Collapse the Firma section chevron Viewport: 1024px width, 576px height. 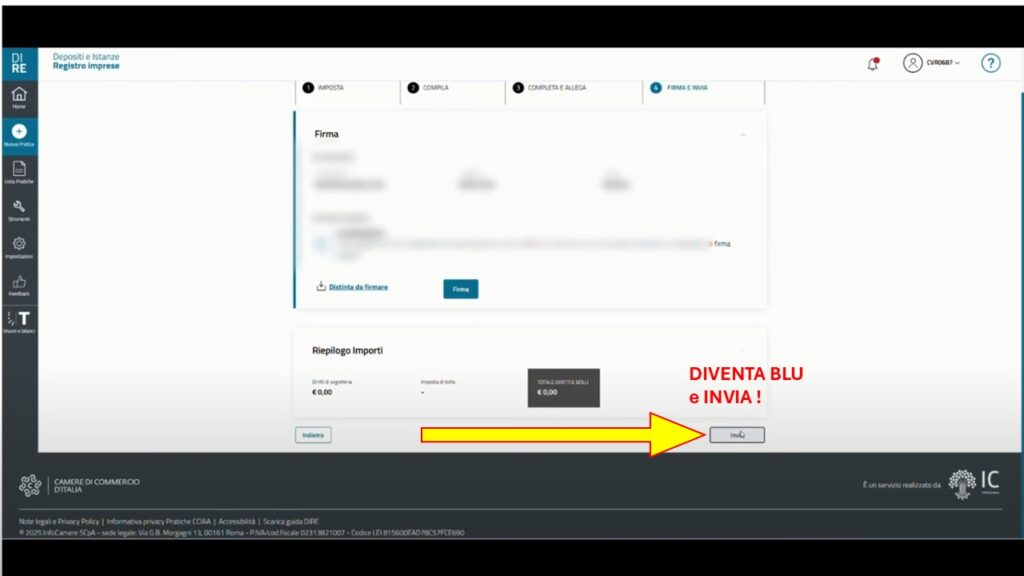tap(743, 135)
